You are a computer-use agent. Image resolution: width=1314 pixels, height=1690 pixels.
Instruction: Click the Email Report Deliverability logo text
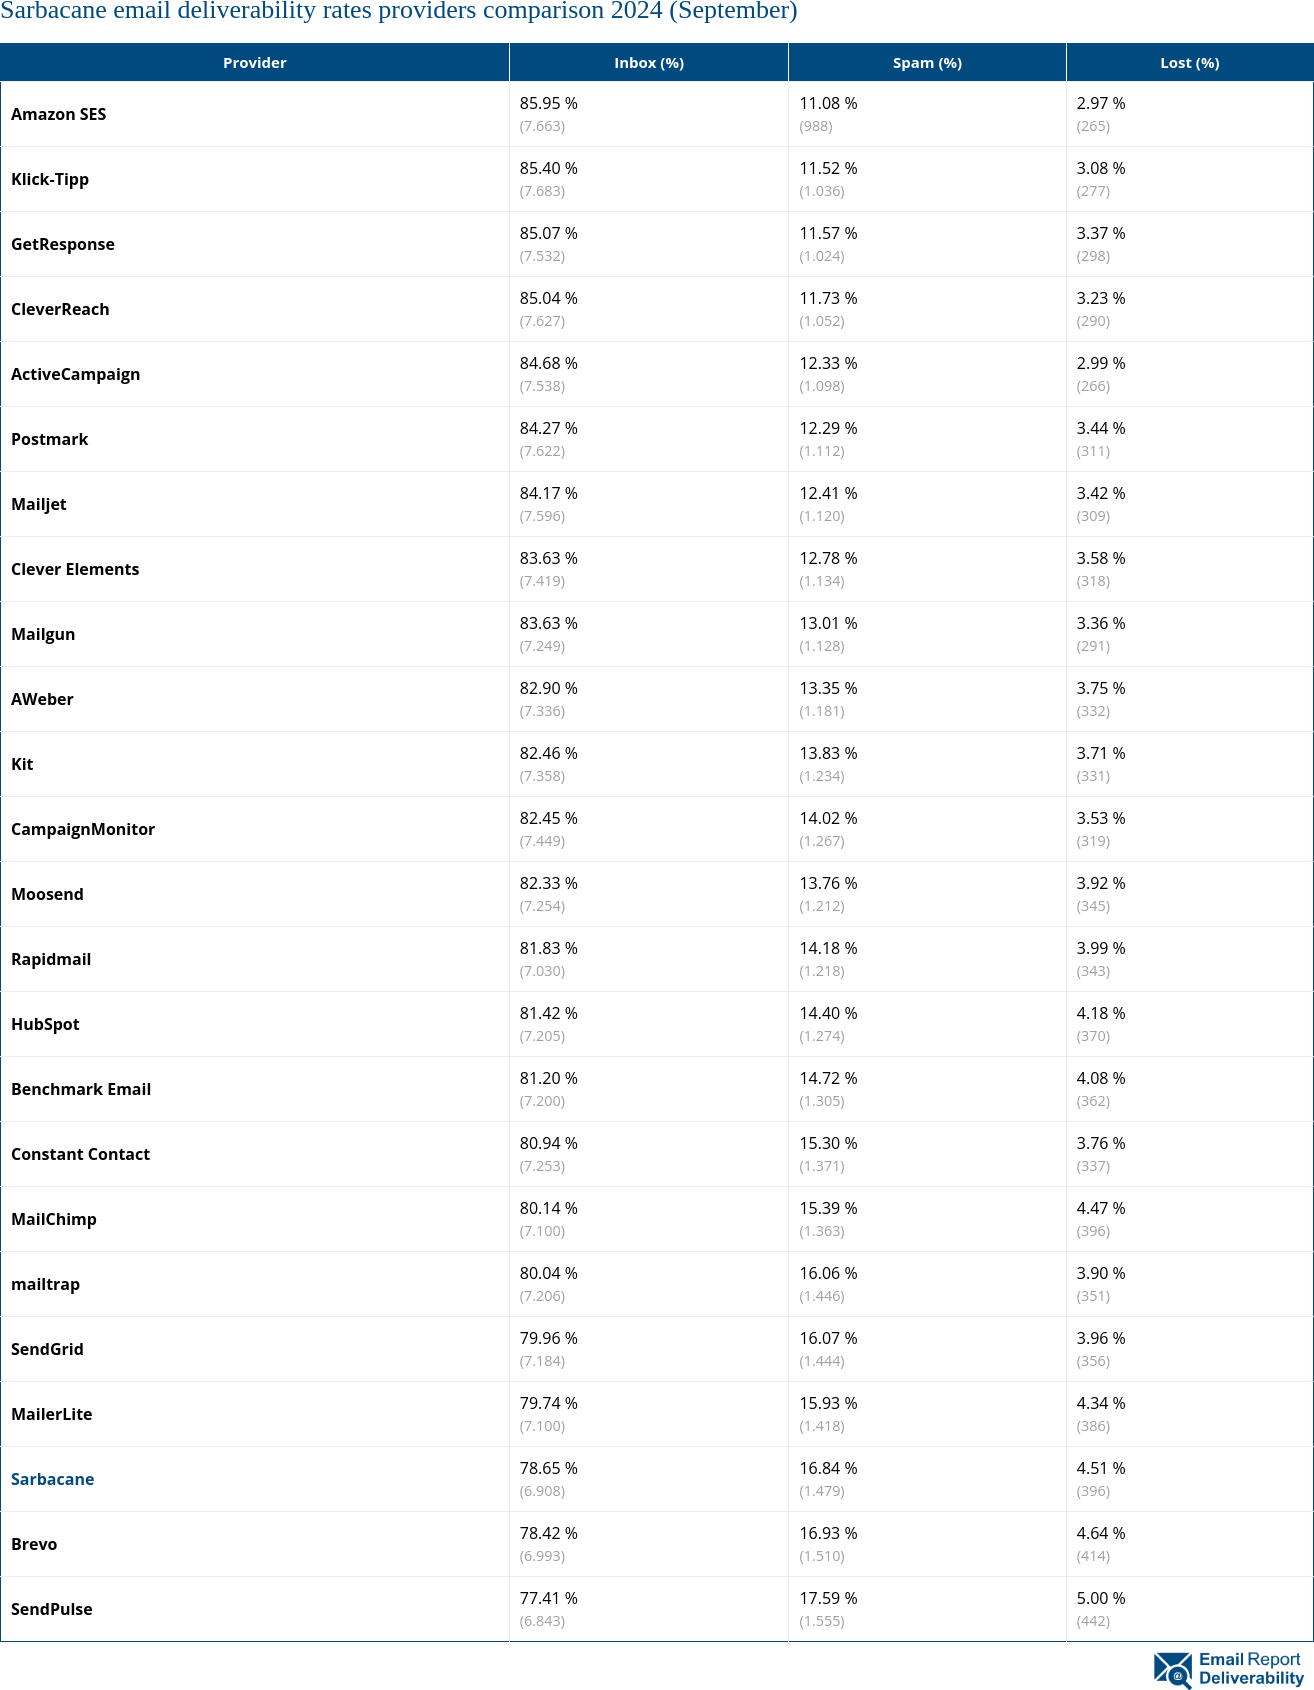[1251, 1669]
